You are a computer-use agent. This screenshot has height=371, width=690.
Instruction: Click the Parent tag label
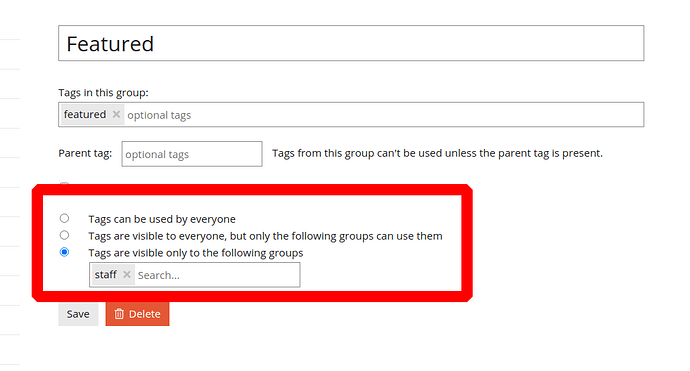pyautogui.click(x=85, y=154)
